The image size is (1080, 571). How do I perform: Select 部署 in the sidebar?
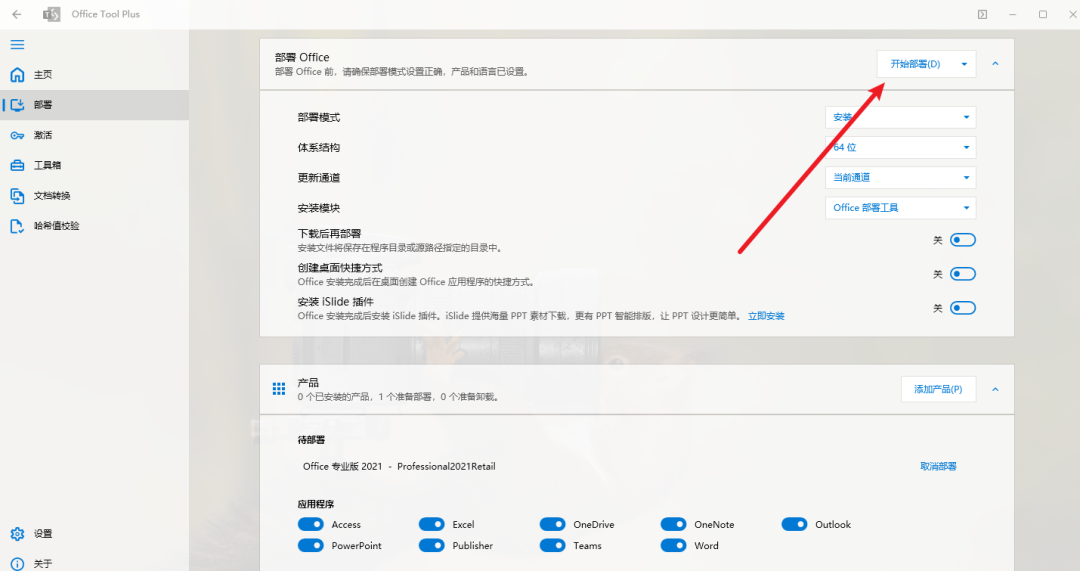coord(94,105)
